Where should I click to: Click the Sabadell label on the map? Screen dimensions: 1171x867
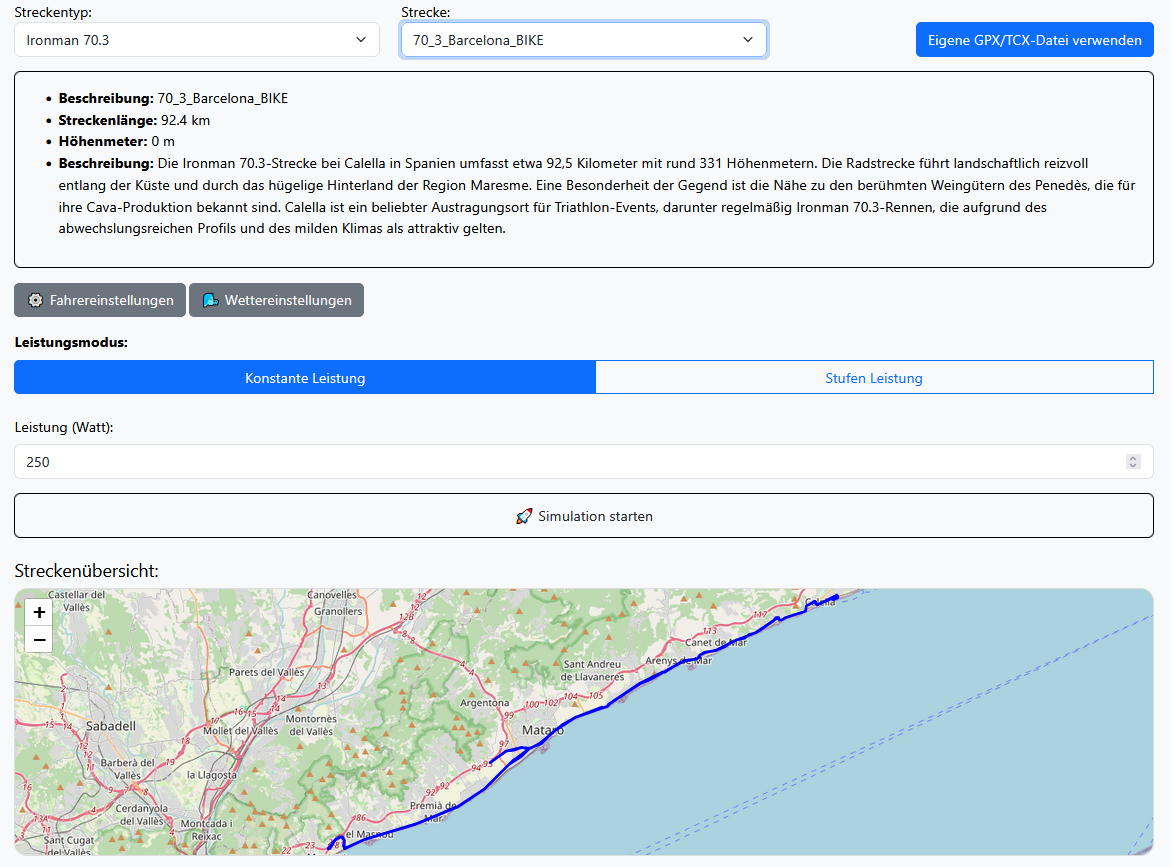pos(111,726)
